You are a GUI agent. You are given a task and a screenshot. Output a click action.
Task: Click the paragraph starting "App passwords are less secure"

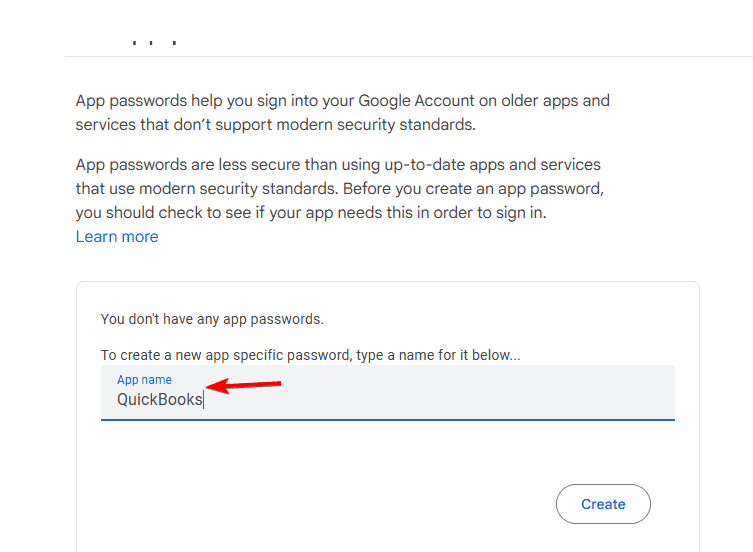[340, 188]
